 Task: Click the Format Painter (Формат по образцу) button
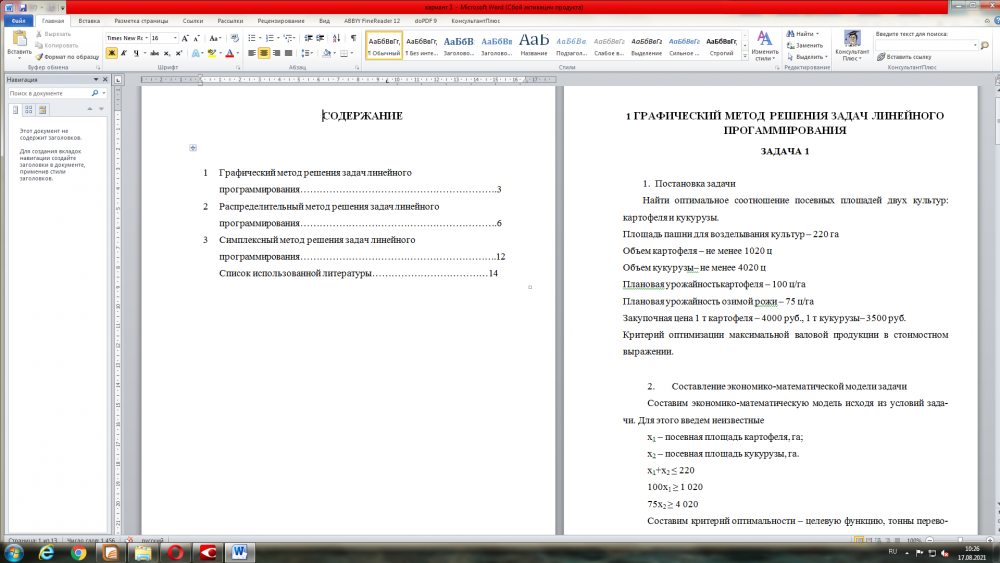66,57
